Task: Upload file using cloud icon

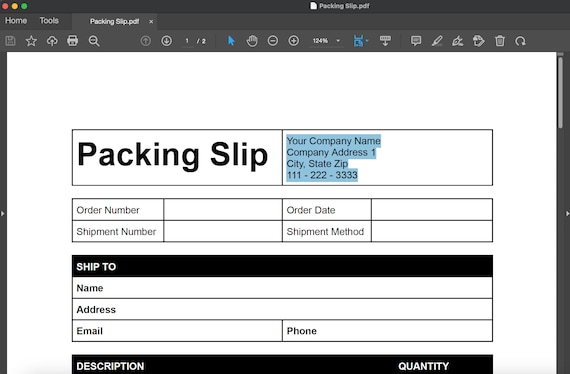Action: coord(52,41)
